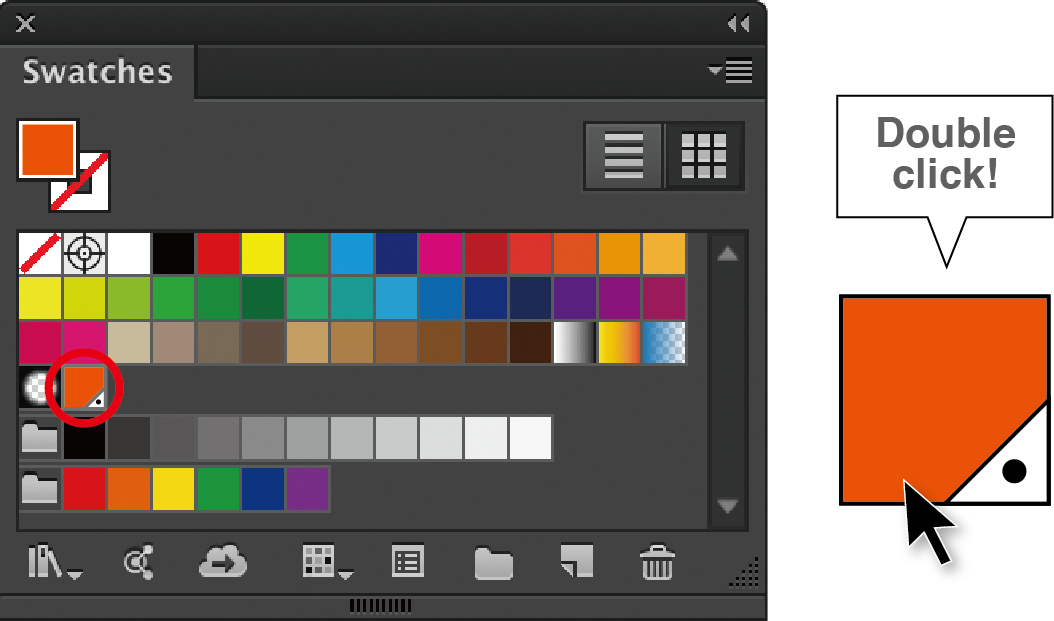The image size is (1054, 621).
Task: Select the grayscale color group folder
Action: coord(40,438)
